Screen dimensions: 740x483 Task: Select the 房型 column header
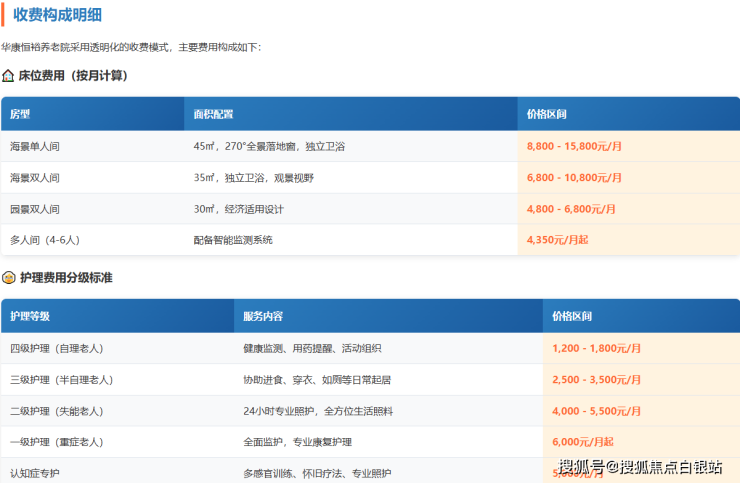coord(21,114)
